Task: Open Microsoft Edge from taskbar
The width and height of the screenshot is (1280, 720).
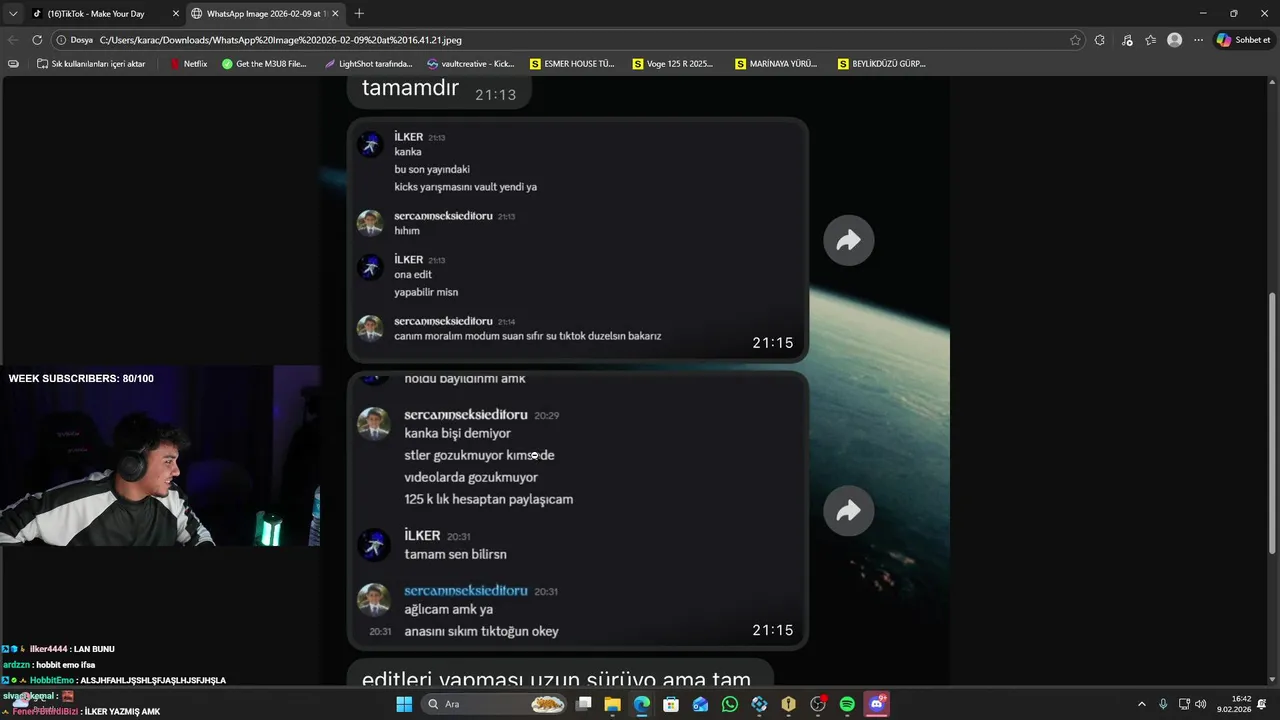Action: (x=642, y=704)
